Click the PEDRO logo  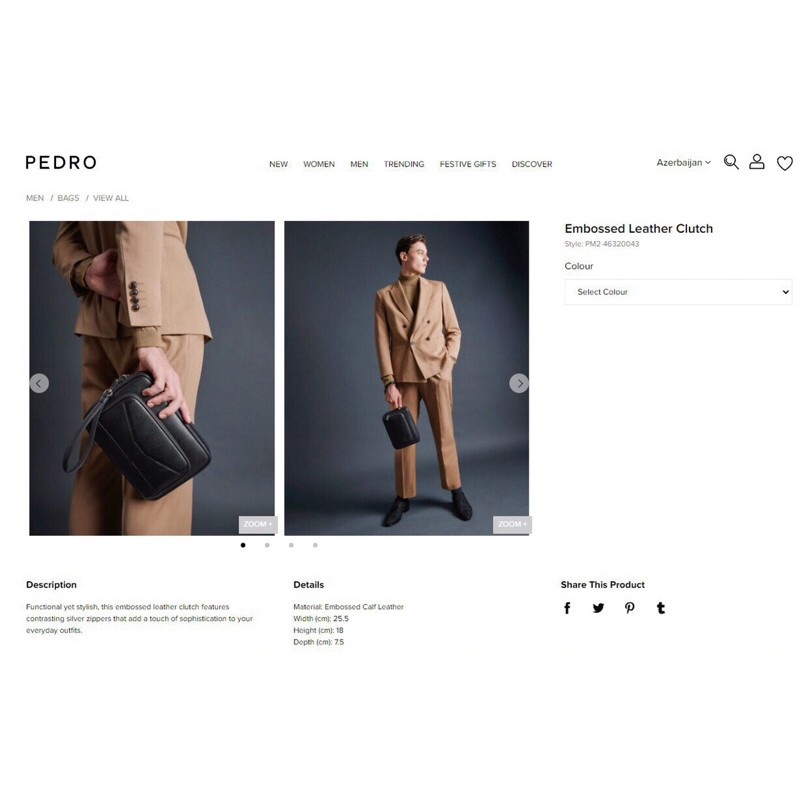point(61,163)
